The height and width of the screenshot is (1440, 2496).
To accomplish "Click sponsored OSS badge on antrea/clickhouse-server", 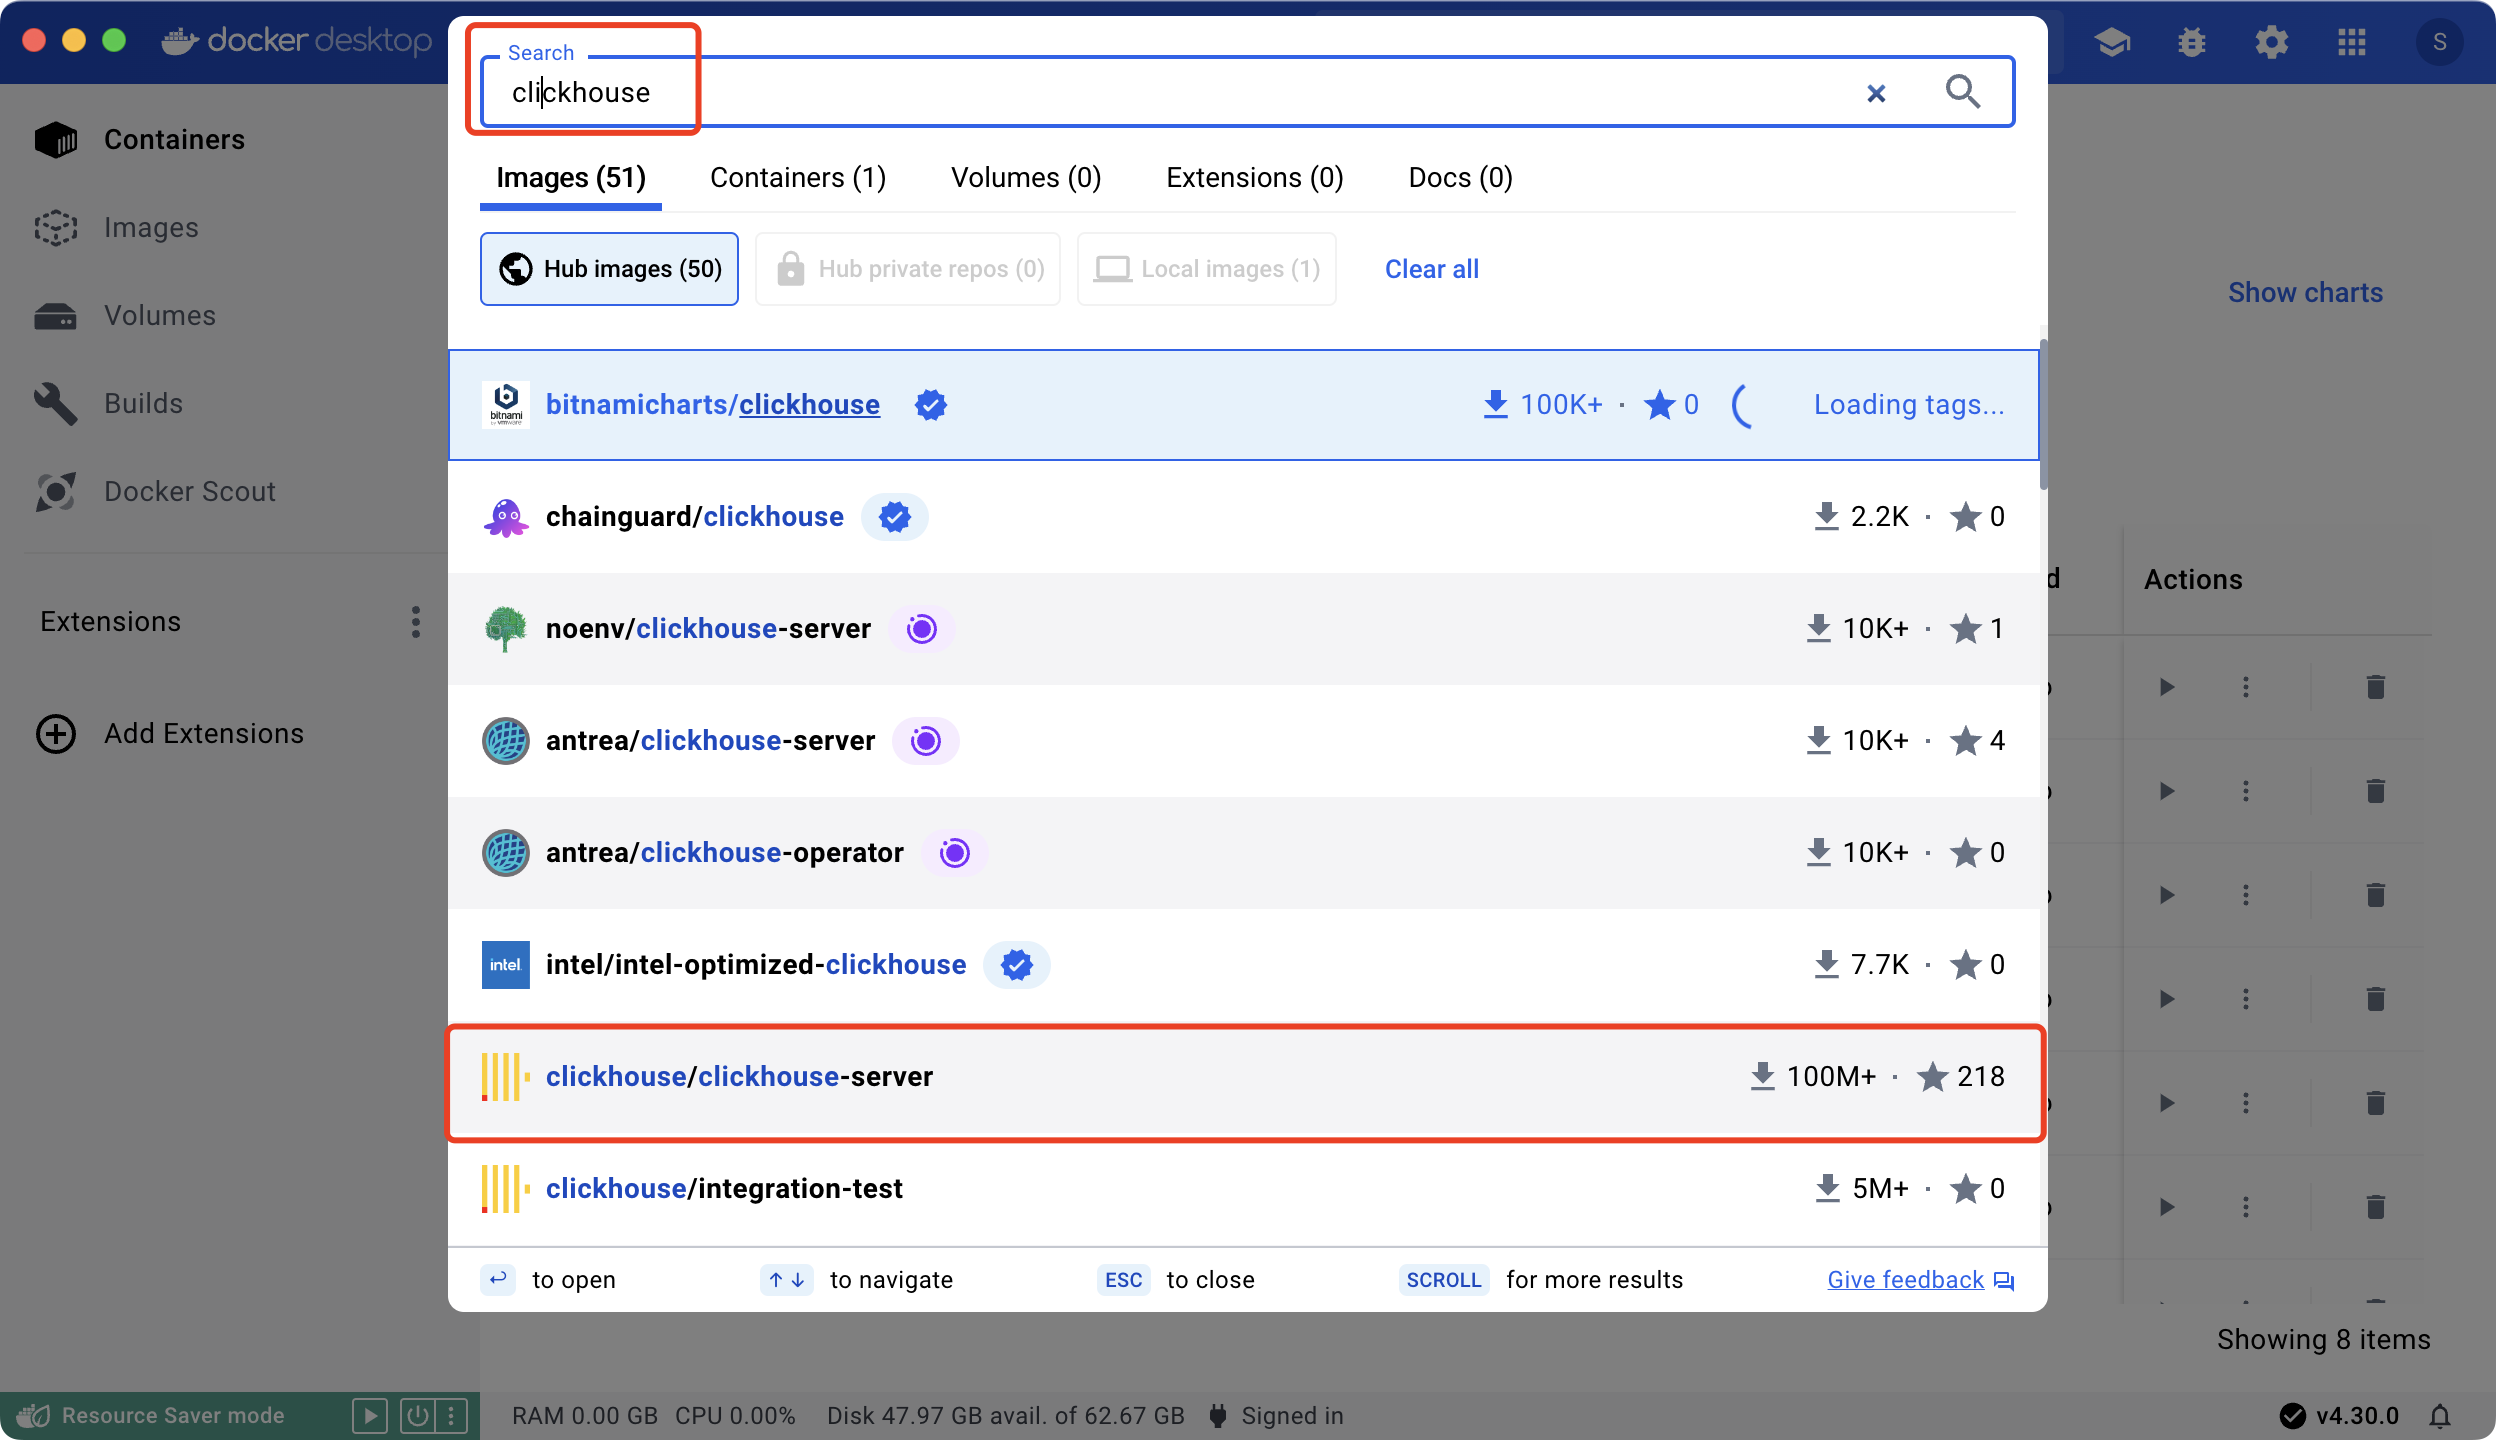I will click(925, 741).
